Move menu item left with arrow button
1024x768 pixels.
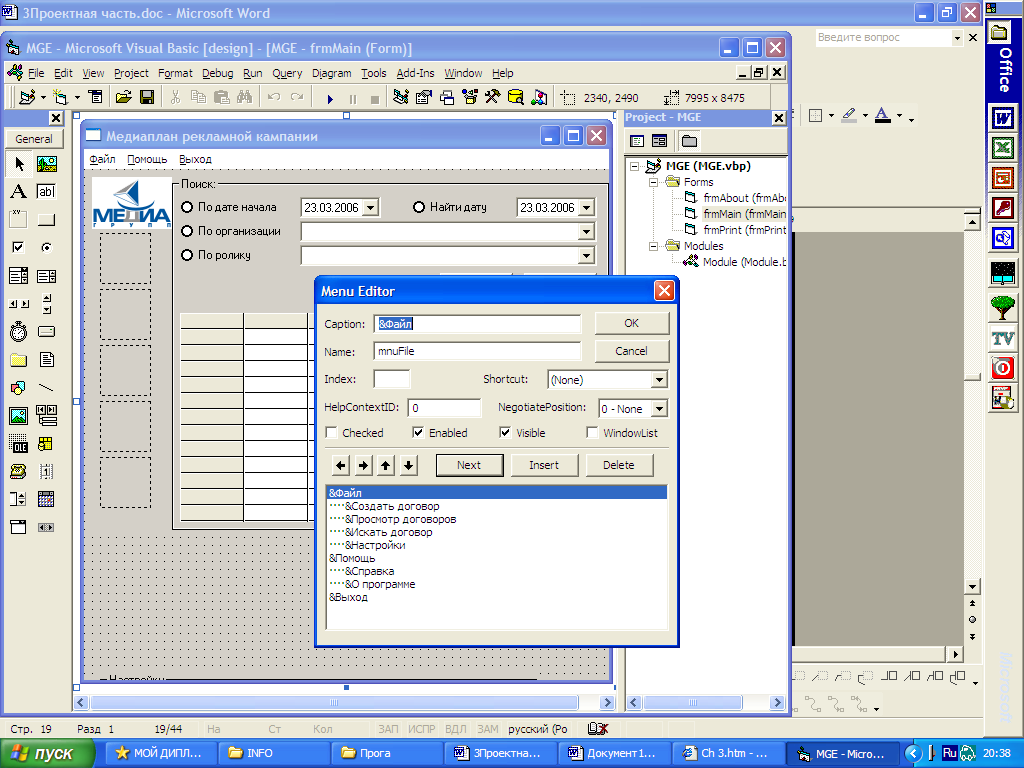click(341, 465)
